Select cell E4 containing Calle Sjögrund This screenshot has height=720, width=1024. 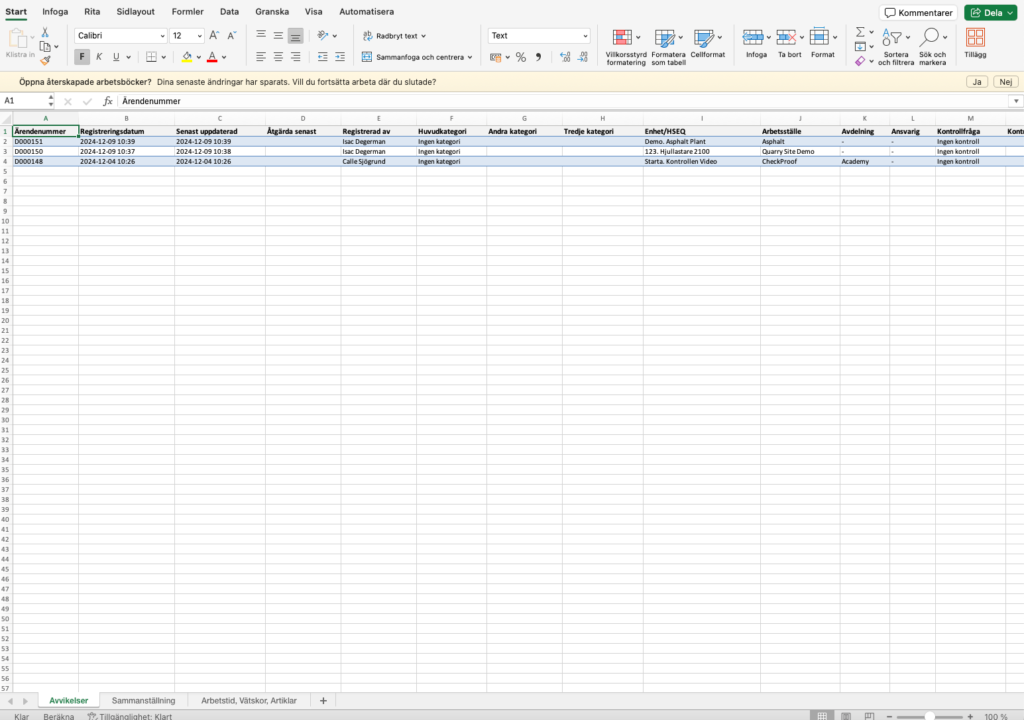pos(378,161)
